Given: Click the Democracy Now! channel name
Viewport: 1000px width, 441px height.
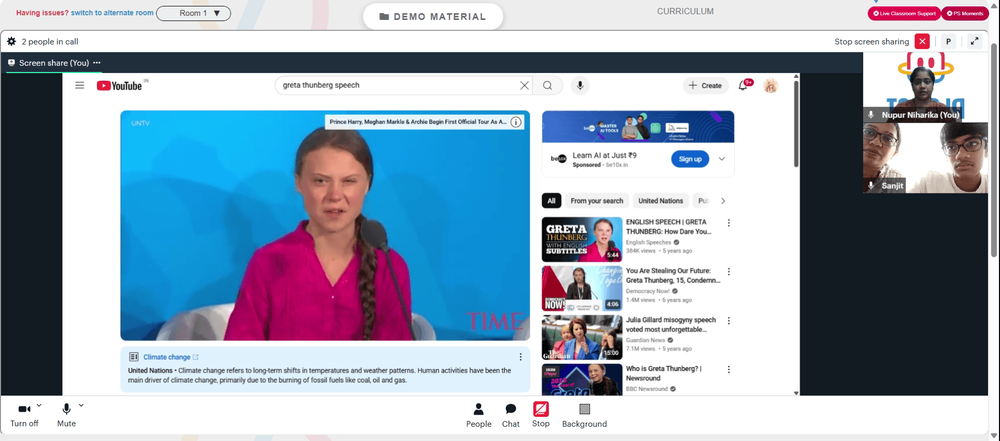Looking at the screenshot, I should (649, 291).
